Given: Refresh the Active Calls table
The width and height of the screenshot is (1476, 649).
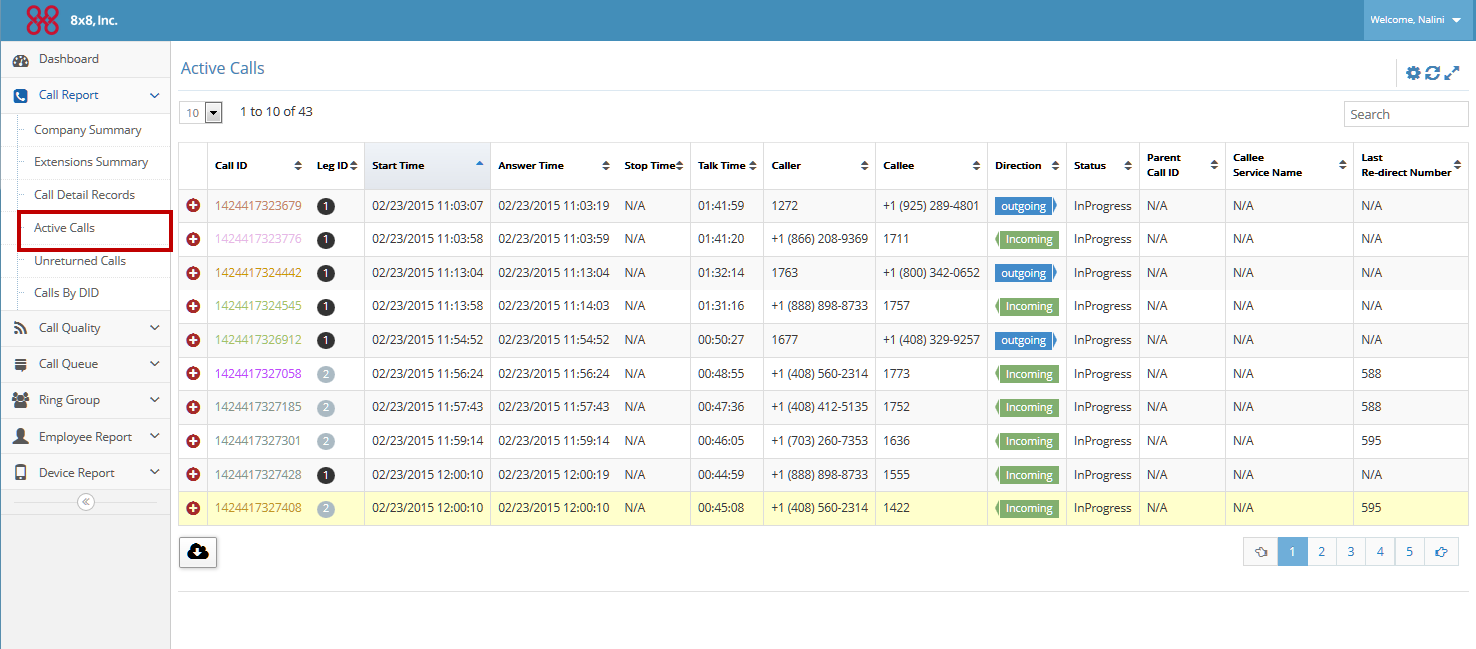Looking at the screenshot, I should (x=1433, y=72).
